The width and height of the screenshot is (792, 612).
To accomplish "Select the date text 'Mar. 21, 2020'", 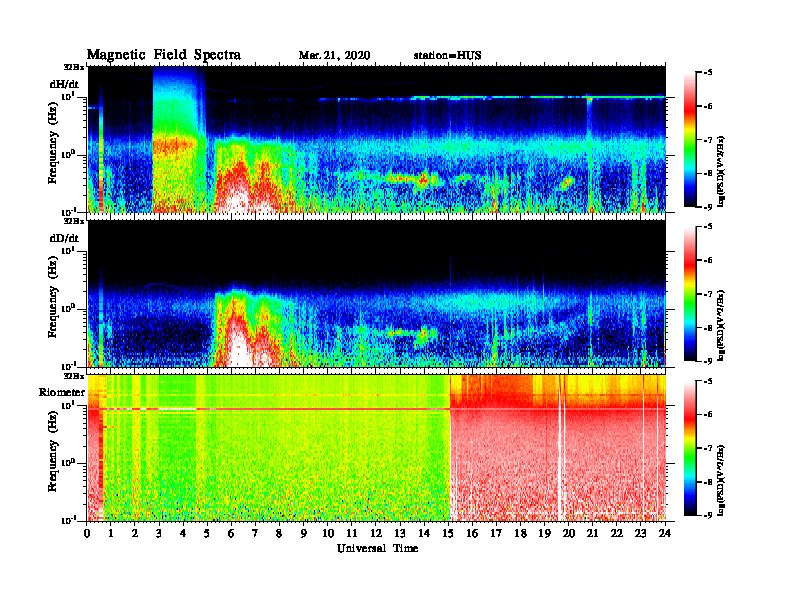I will coord(334,56).
